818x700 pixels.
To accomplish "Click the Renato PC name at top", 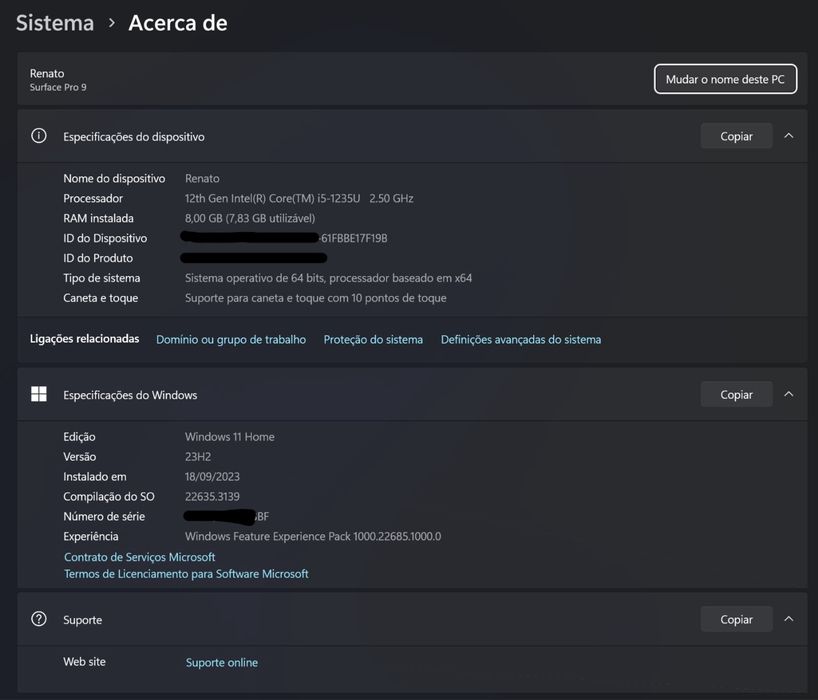I will pyautogui.click(x=47, y=74).
